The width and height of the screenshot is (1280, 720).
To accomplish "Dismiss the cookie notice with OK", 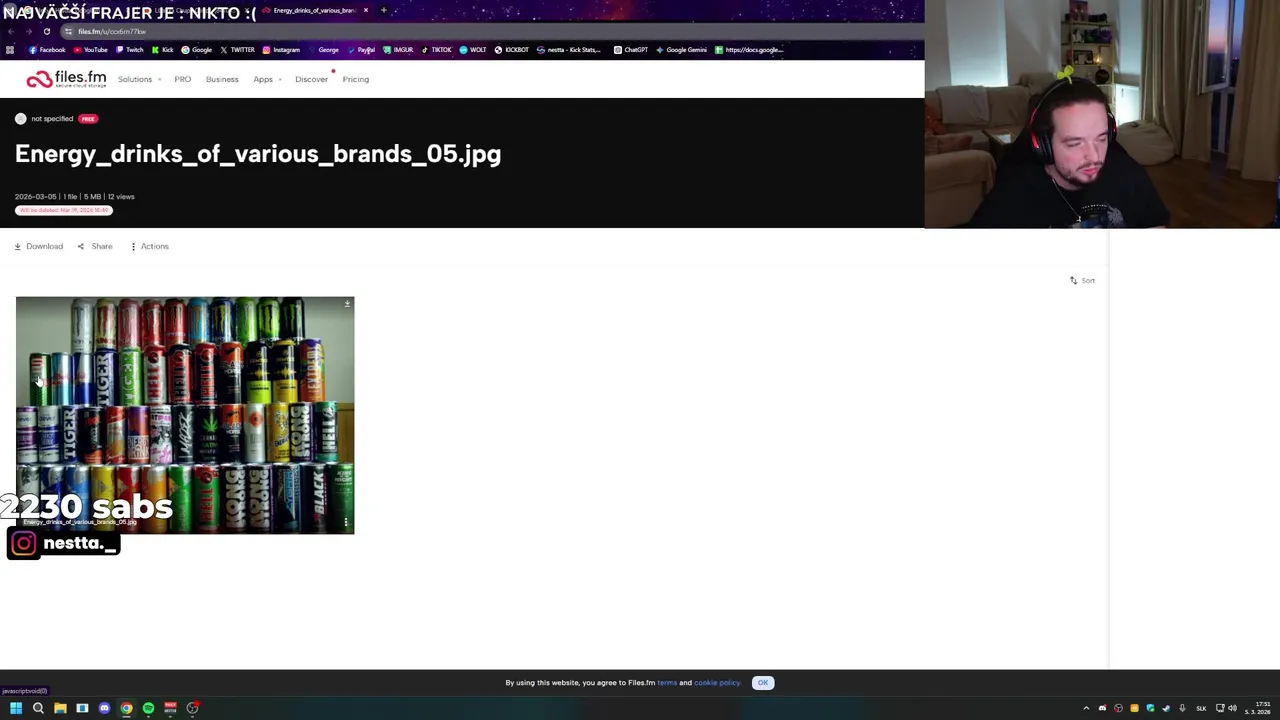I will pos(763,683).
